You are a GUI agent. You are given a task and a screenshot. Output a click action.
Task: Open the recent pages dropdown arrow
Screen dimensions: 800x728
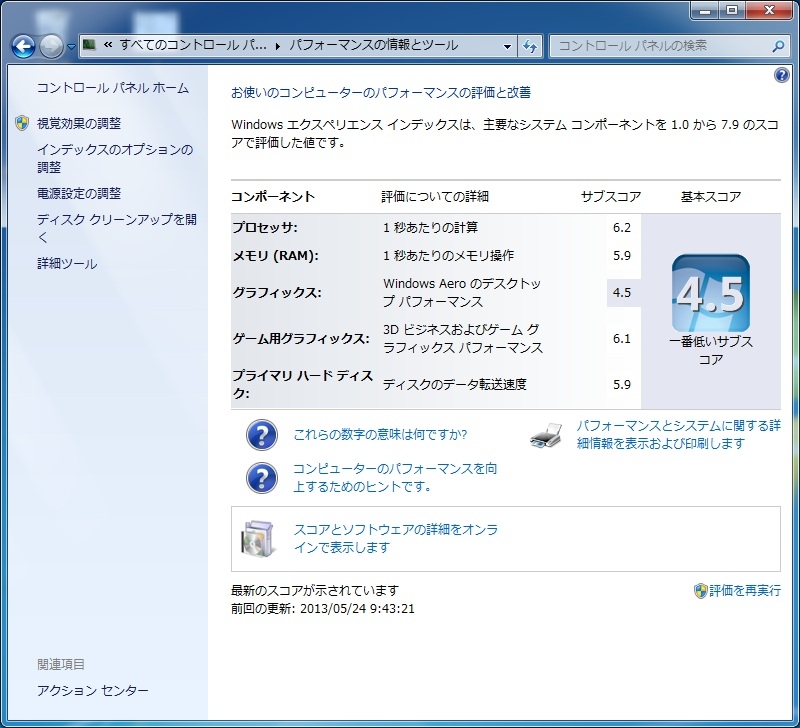[71, 47]
